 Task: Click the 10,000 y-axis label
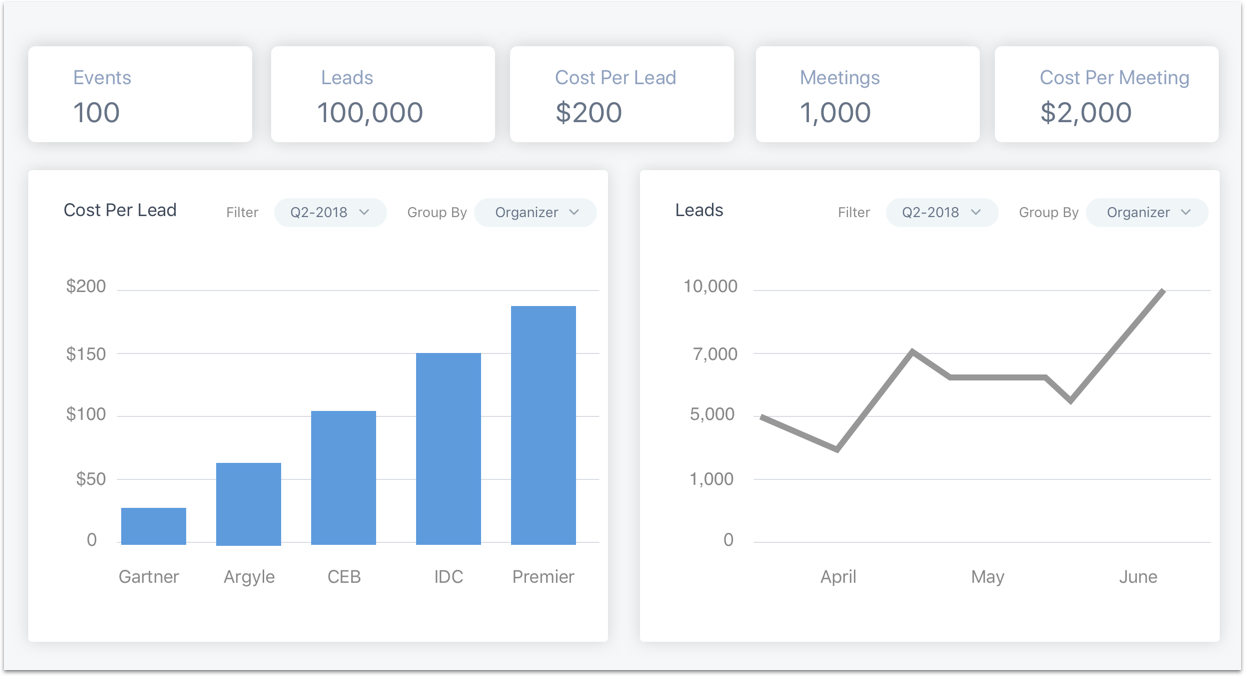click(x=710, y=287)
